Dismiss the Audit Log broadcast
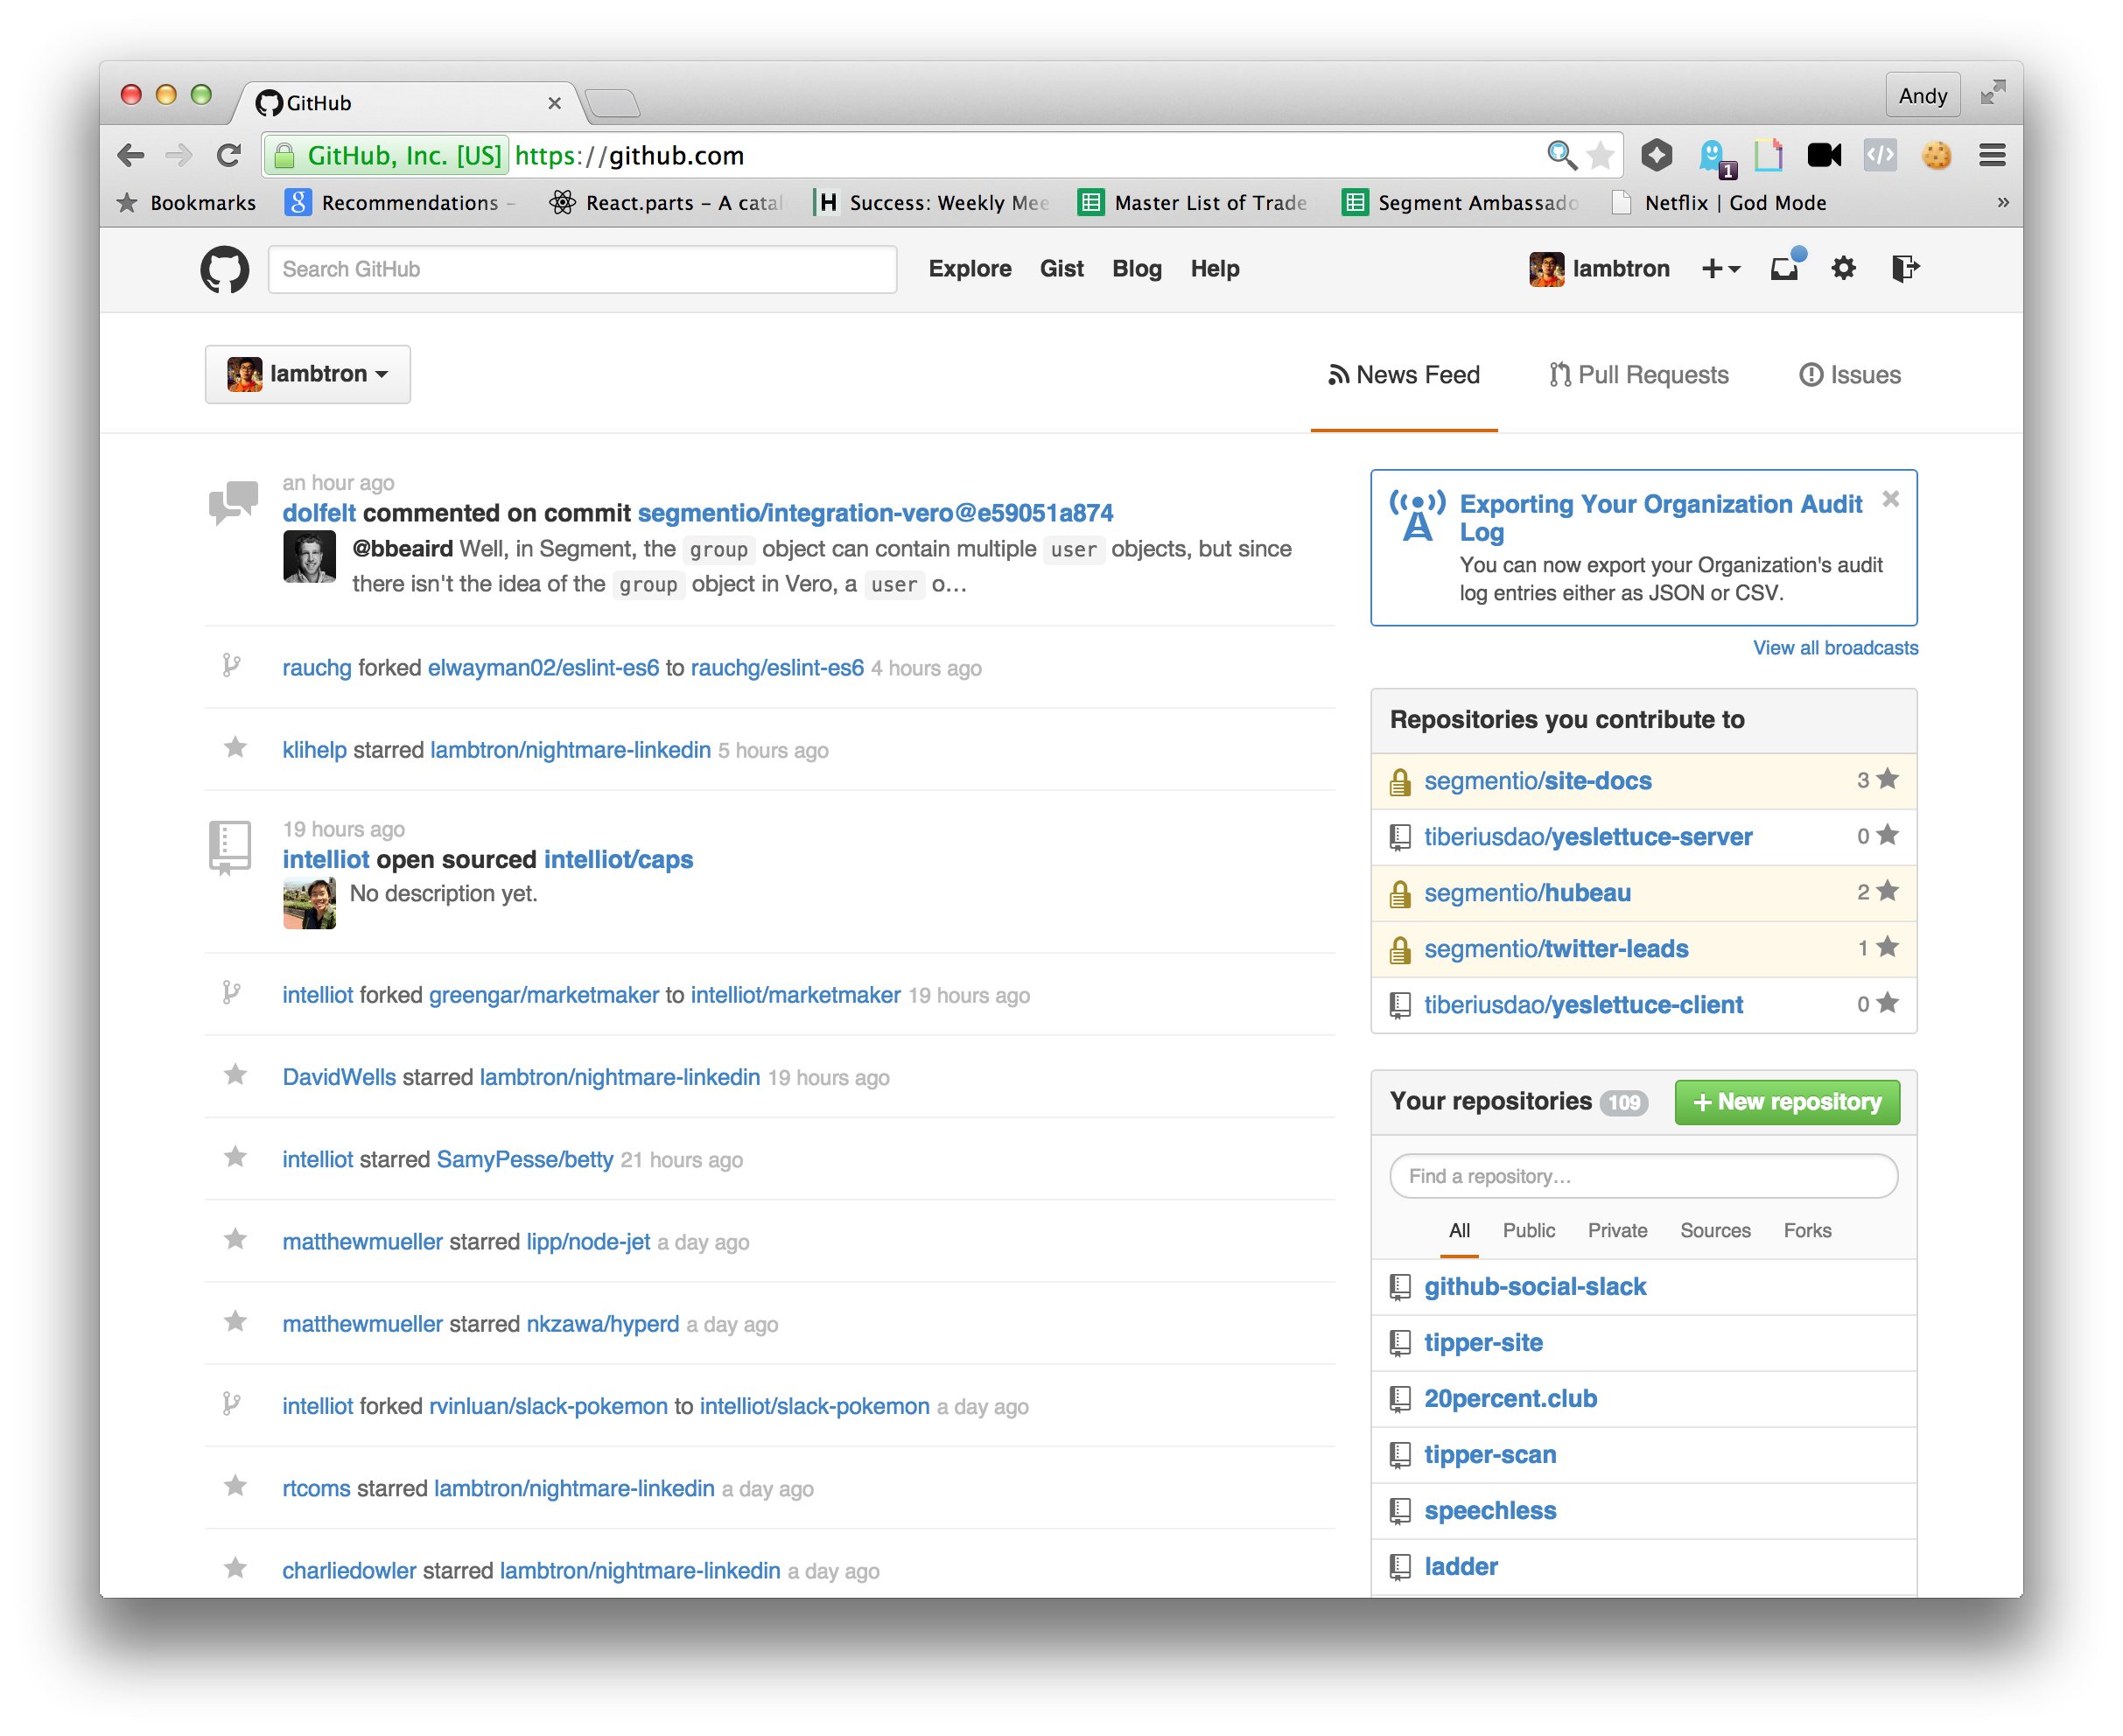Screen dimensions: 2123x1736 pyautogui.click(x=1890, y=499)
